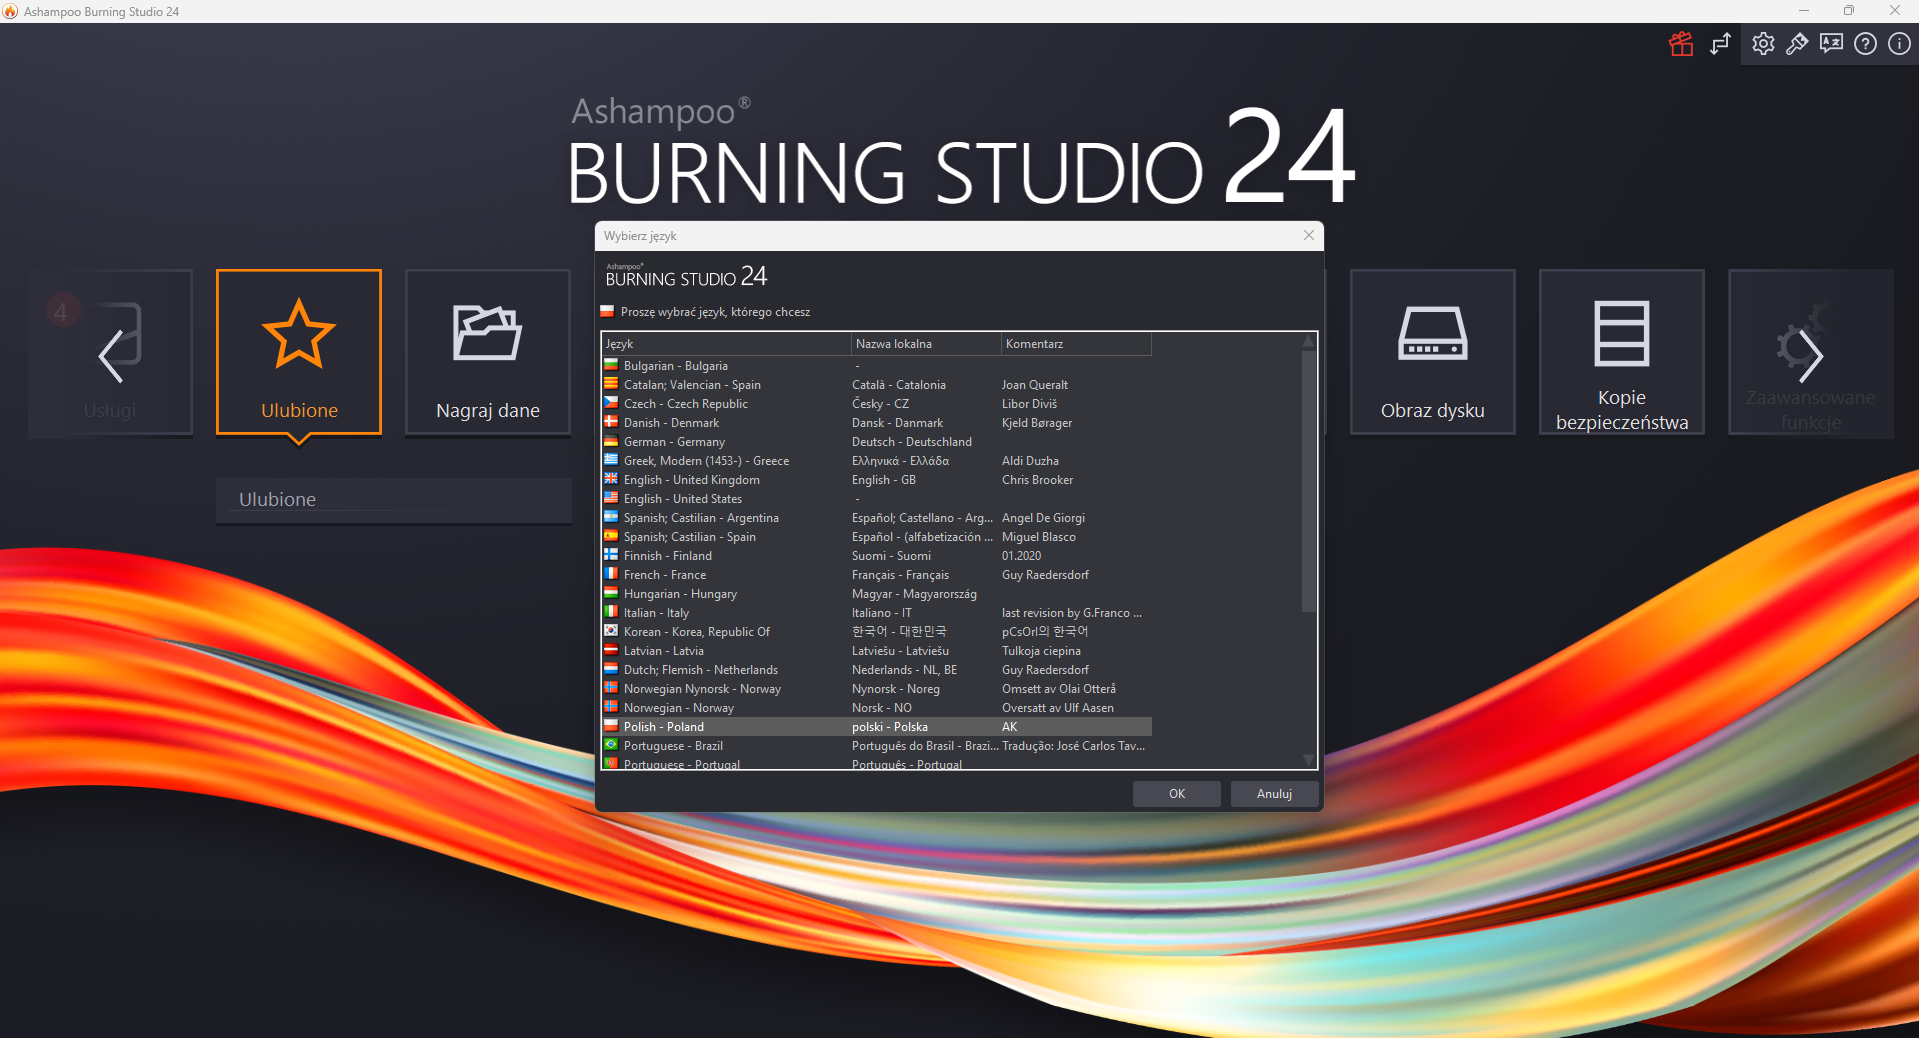Open help via the question mark icon

1865,44
